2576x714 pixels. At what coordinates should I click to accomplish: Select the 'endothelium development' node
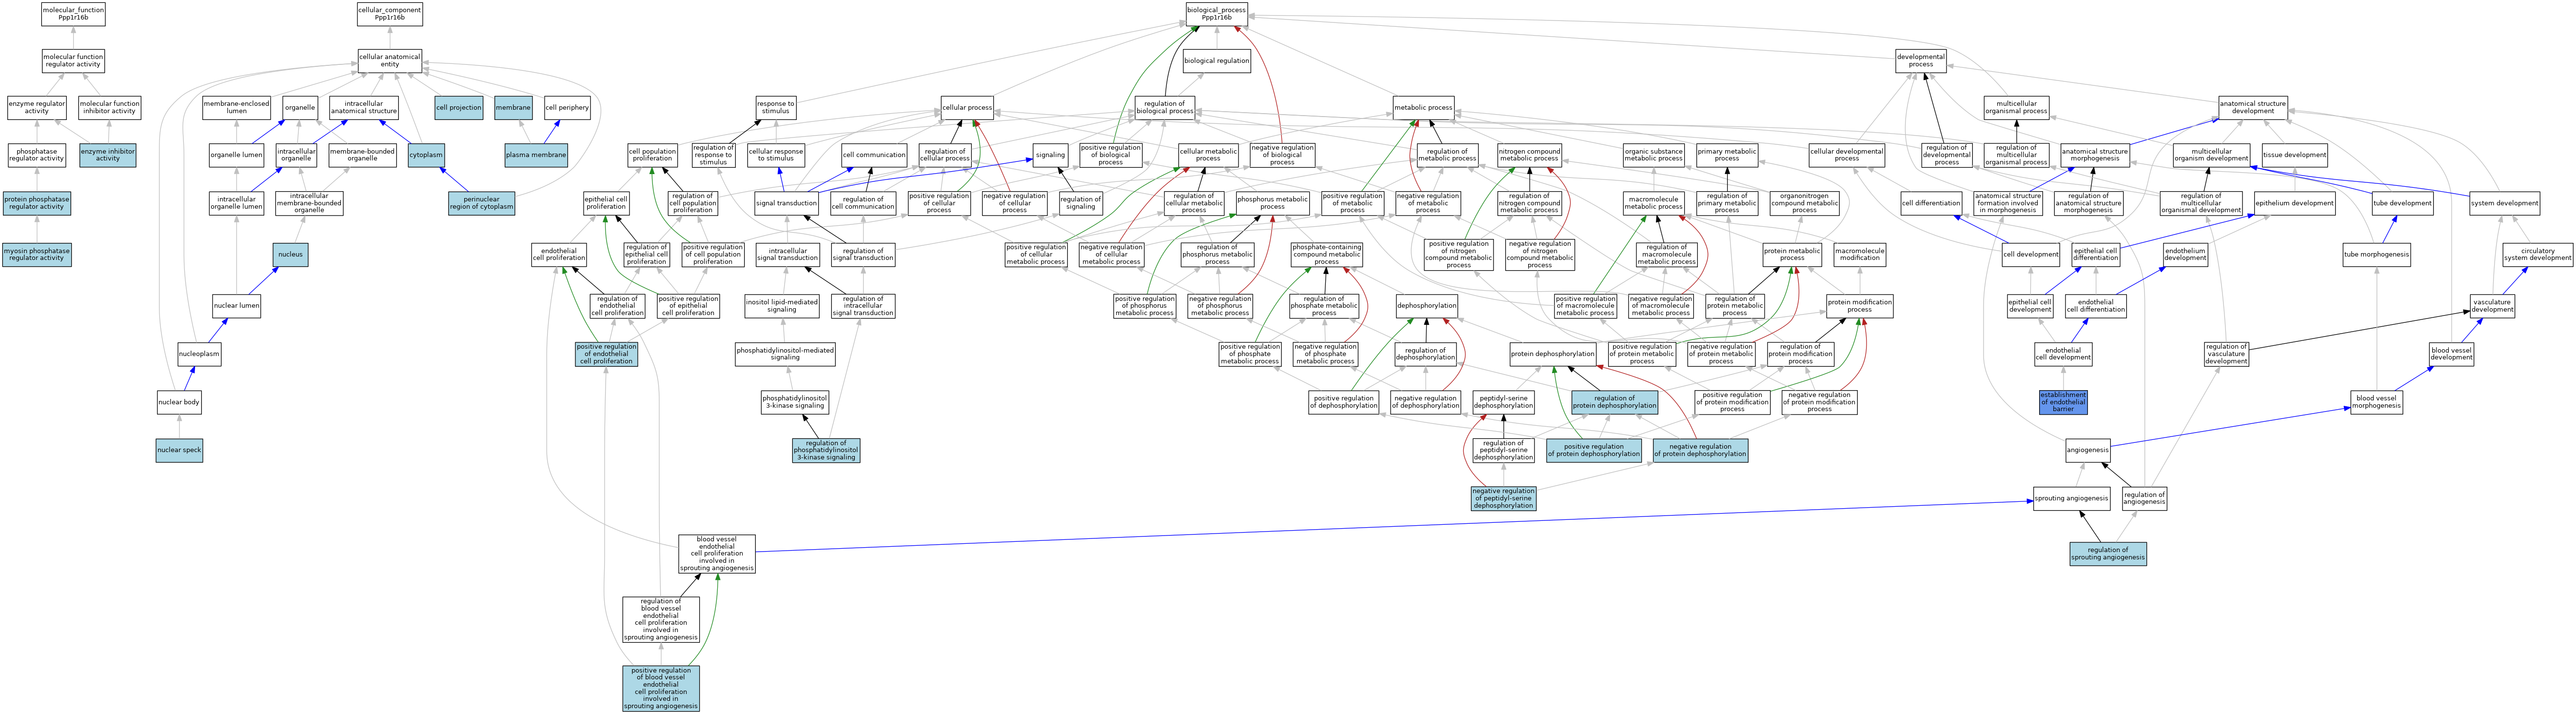click(2185, 254)
